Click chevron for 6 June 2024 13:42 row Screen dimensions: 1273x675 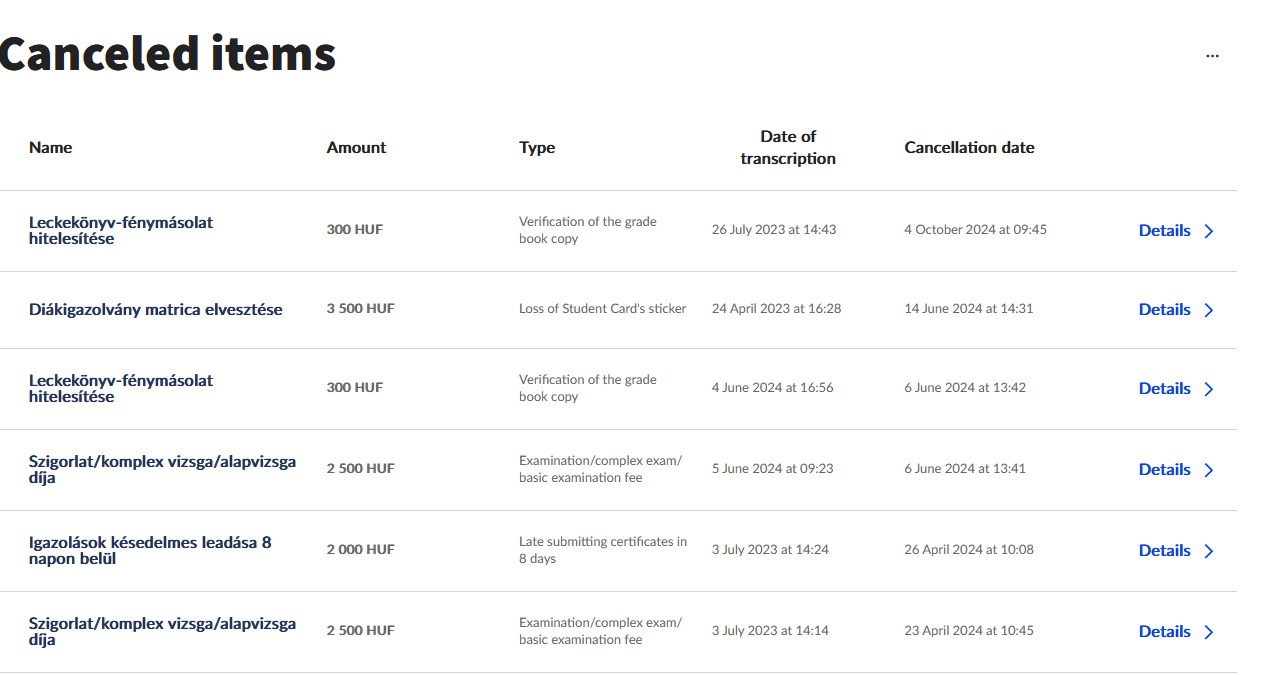tap(1209, 389)
